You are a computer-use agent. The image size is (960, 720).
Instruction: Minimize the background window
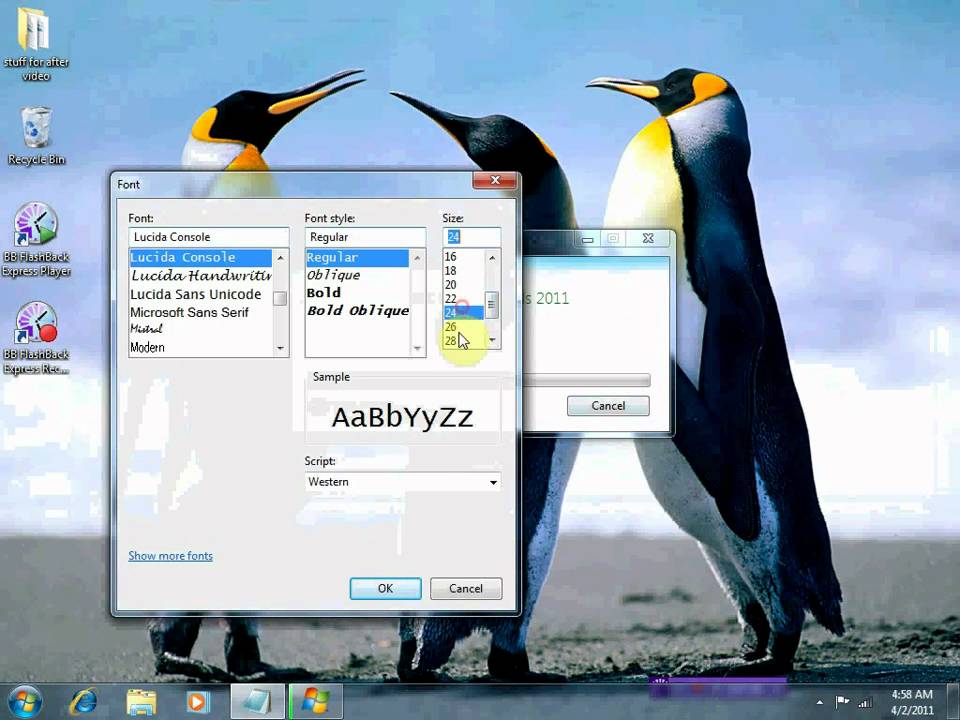pyautogui.click(x=588, y=239)
